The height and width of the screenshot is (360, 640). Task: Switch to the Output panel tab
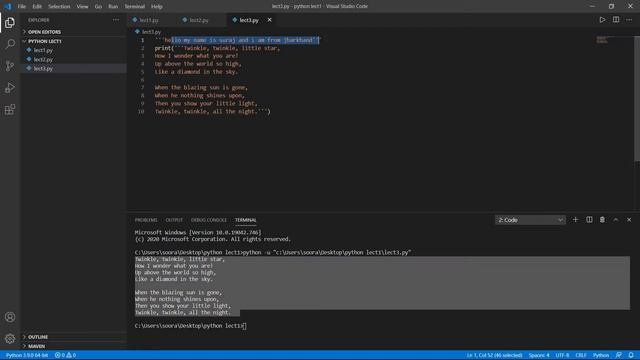point(174,220)
